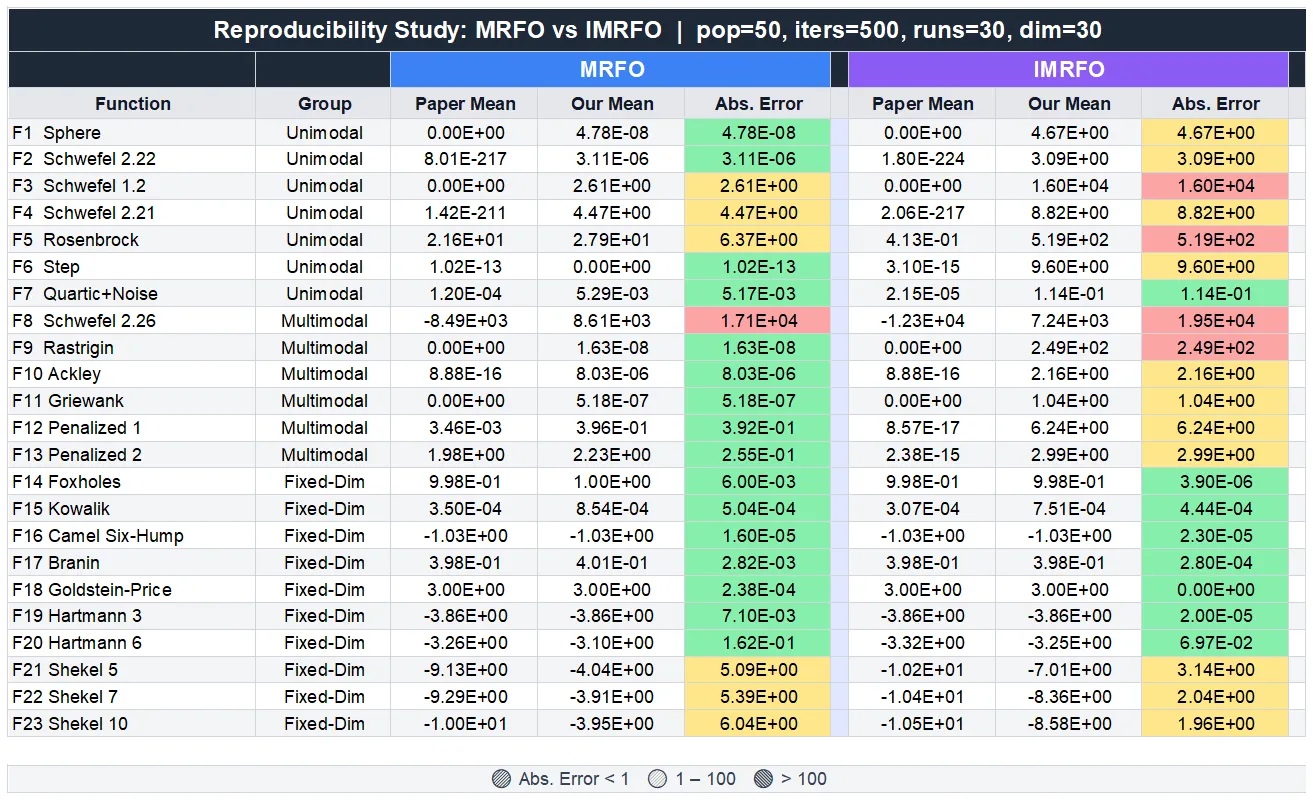
Task: Select the purple IMRFO group header
Action: pyautogui.click(x=1068, y=70)
